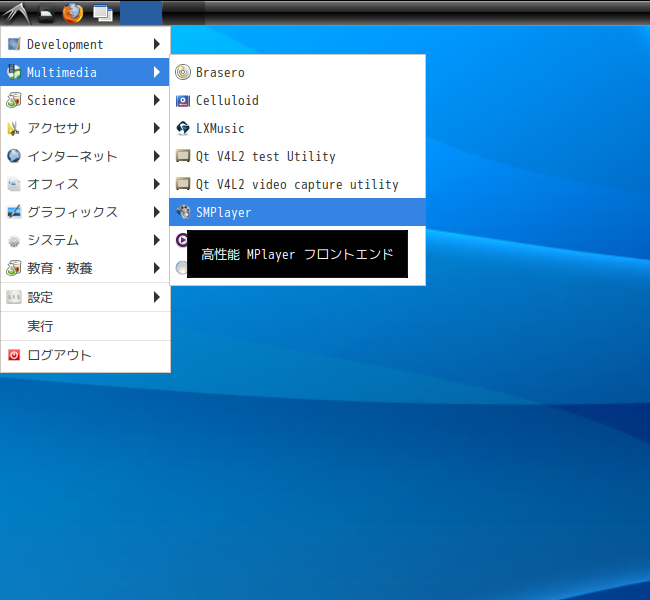Image resolution: width=650 pixels, height=600 pixels.
Task: Open the Development menu entry
Action: coord(85,44)
